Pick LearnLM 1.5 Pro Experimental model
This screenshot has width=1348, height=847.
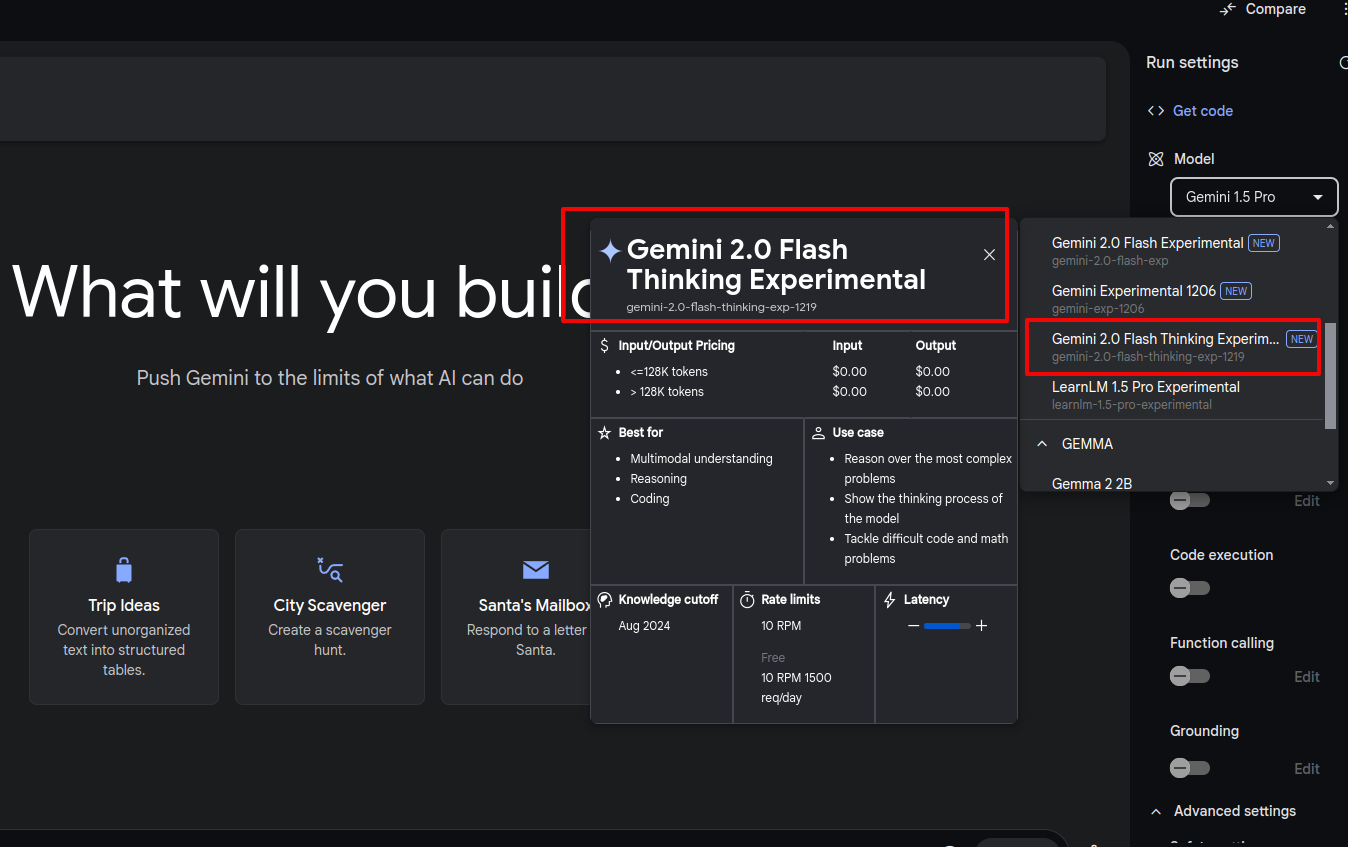[1171, 395]
